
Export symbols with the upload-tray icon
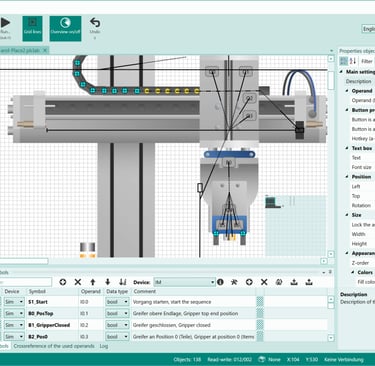coord(309,282)
